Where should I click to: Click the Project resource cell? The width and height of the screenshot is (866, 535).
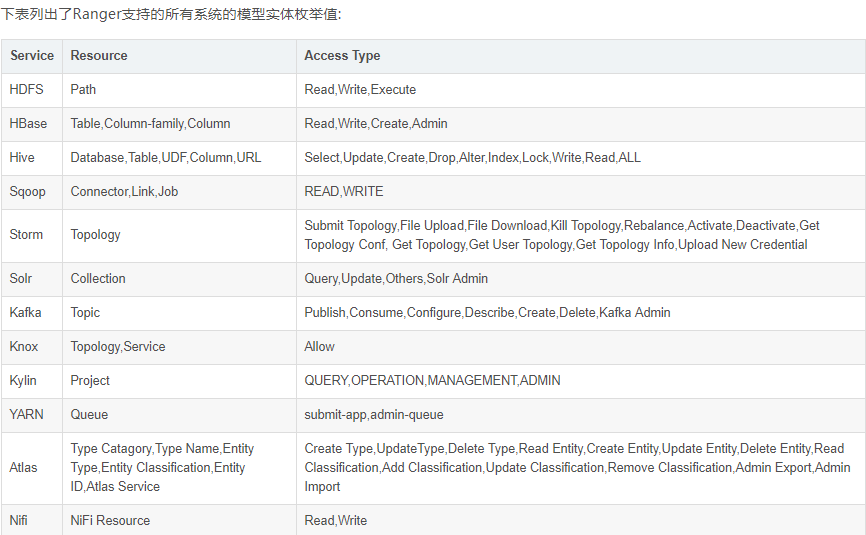point(179,381)
